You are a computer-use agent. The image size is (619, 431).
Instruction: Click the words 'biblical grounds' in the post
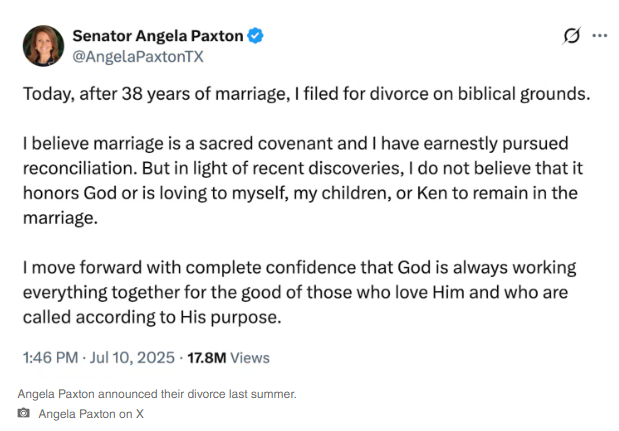(533, 96)
